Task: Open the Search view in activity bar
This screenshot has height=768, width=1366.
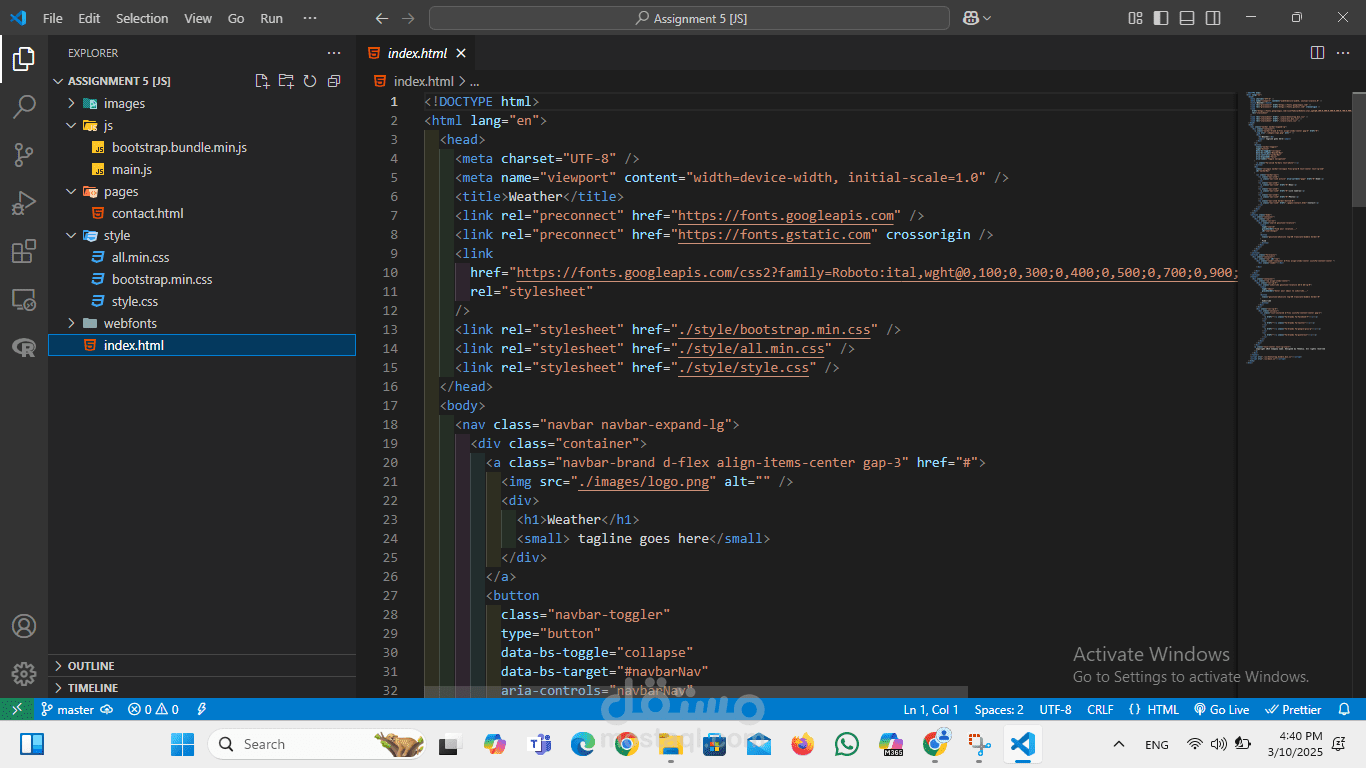Action: point(24,106)
